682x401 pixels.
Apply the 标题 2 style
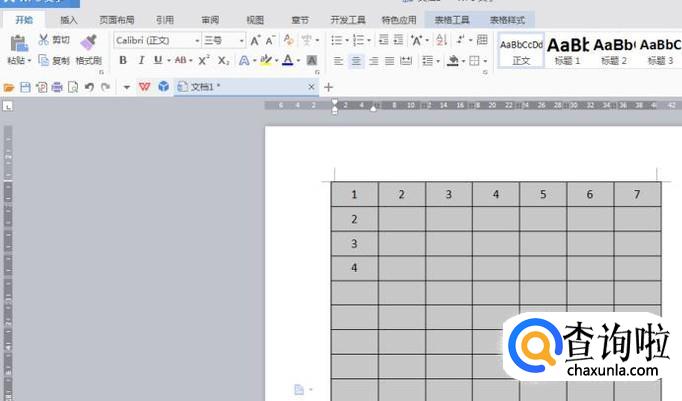(614, 50)
